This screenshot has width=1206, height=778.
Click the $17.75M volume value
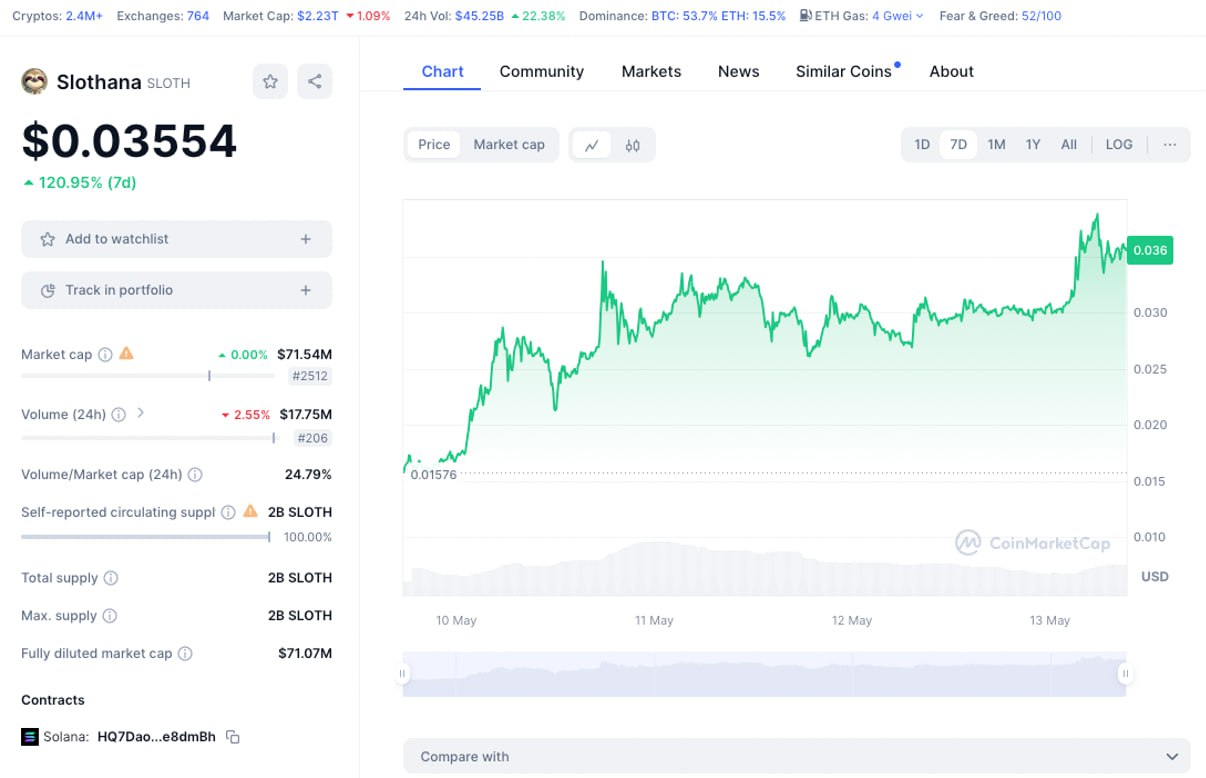pos(306,414)
